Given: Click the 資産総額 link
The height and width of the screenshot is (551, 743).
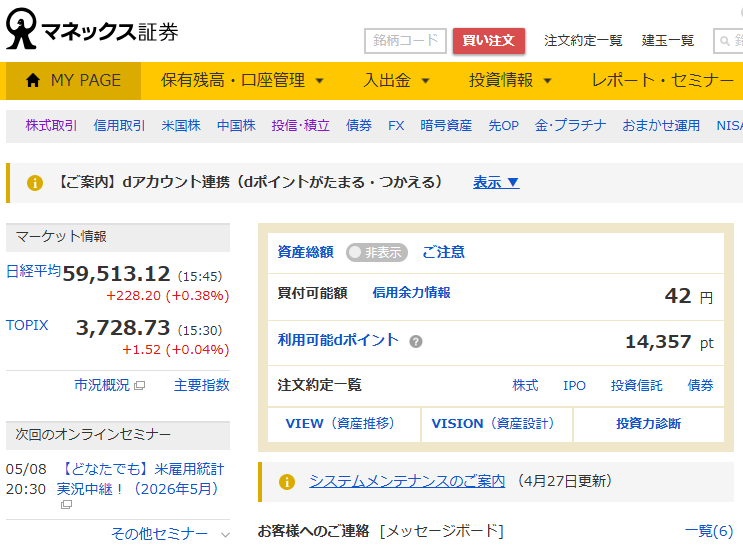Looking at the screenshot, I should pos(306,253).
